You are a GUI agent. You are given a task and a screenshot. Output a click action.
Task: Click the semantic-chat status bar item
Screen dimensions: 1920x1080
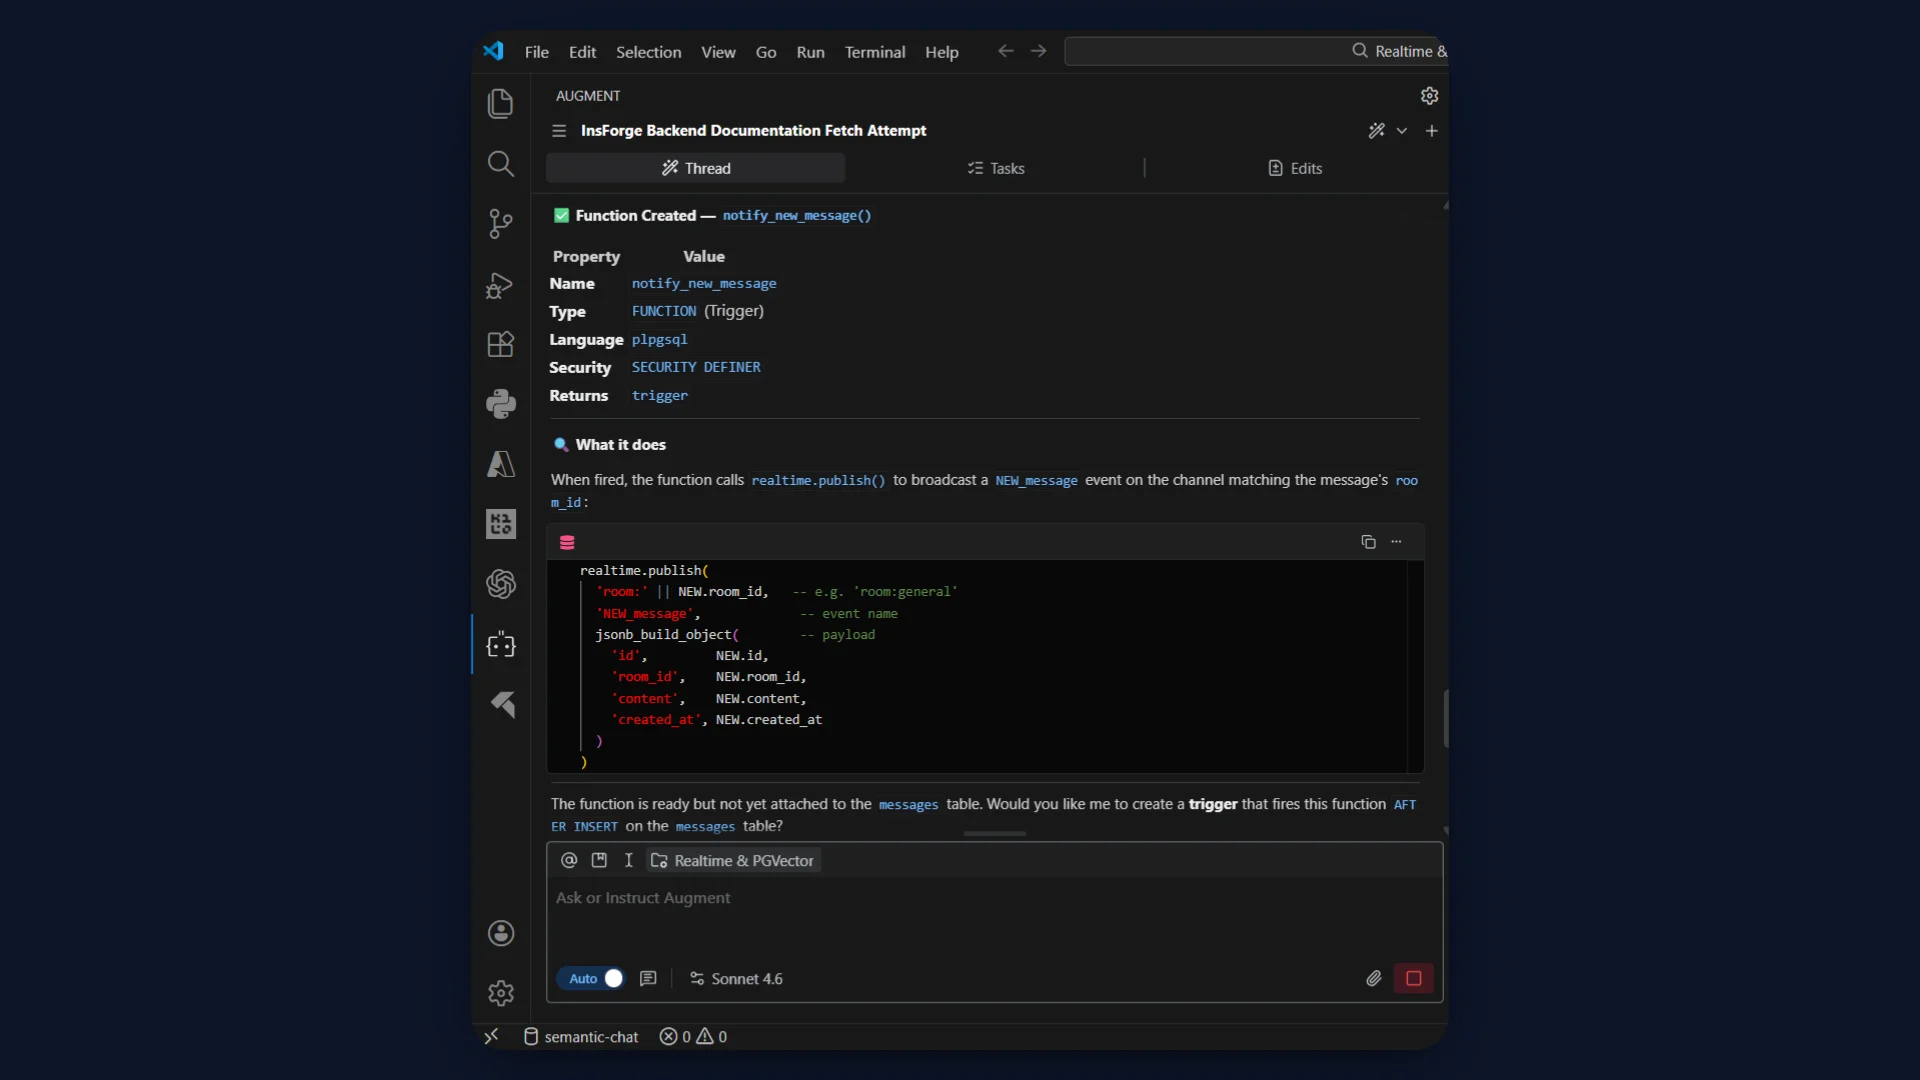[x=581, y=1037]
